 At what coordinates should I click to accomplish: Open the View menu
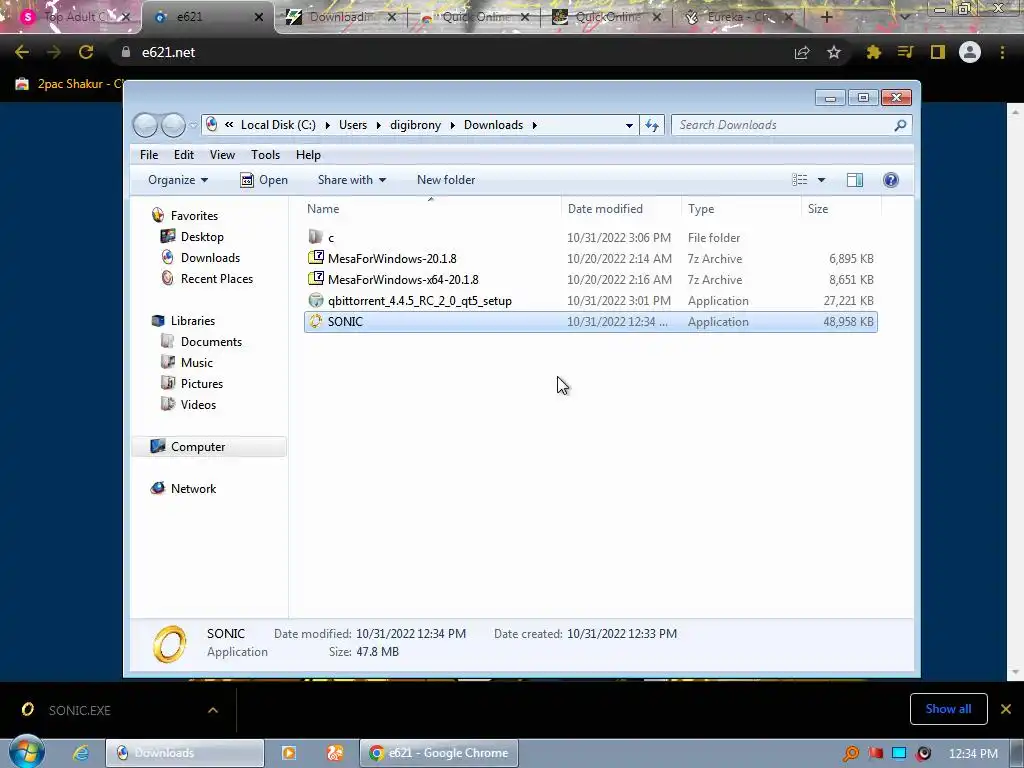[222, 155]
